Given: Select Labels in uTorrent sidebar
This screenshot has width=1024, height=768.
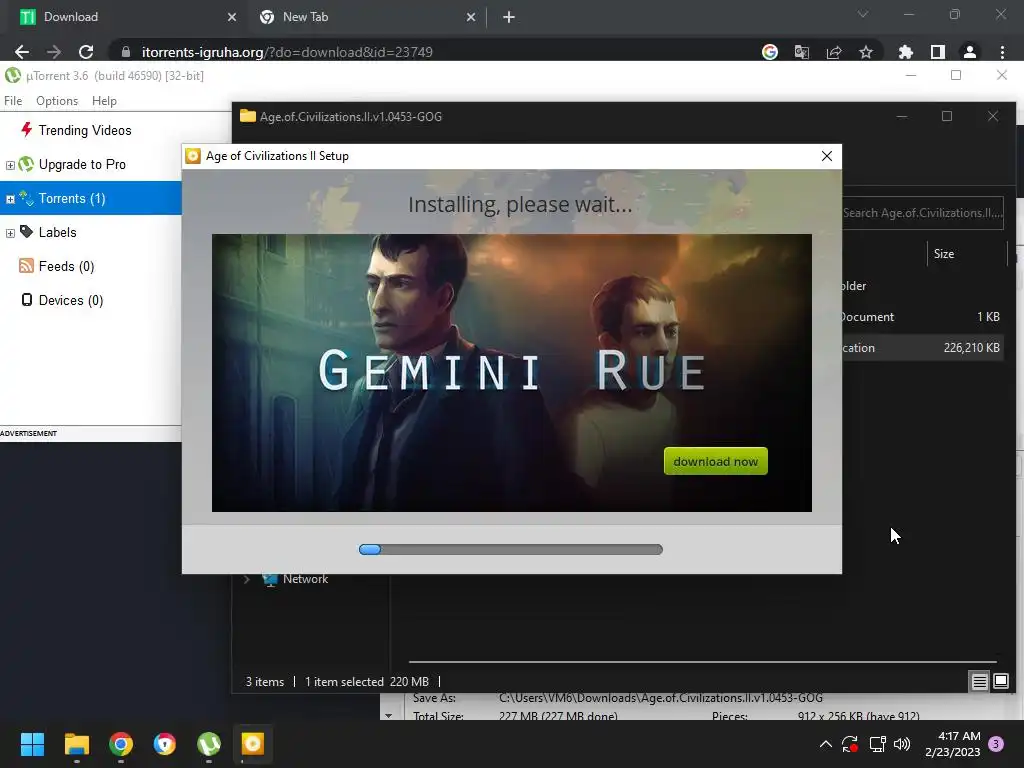Looking at the screenshot, I should (x=57, y=232).
